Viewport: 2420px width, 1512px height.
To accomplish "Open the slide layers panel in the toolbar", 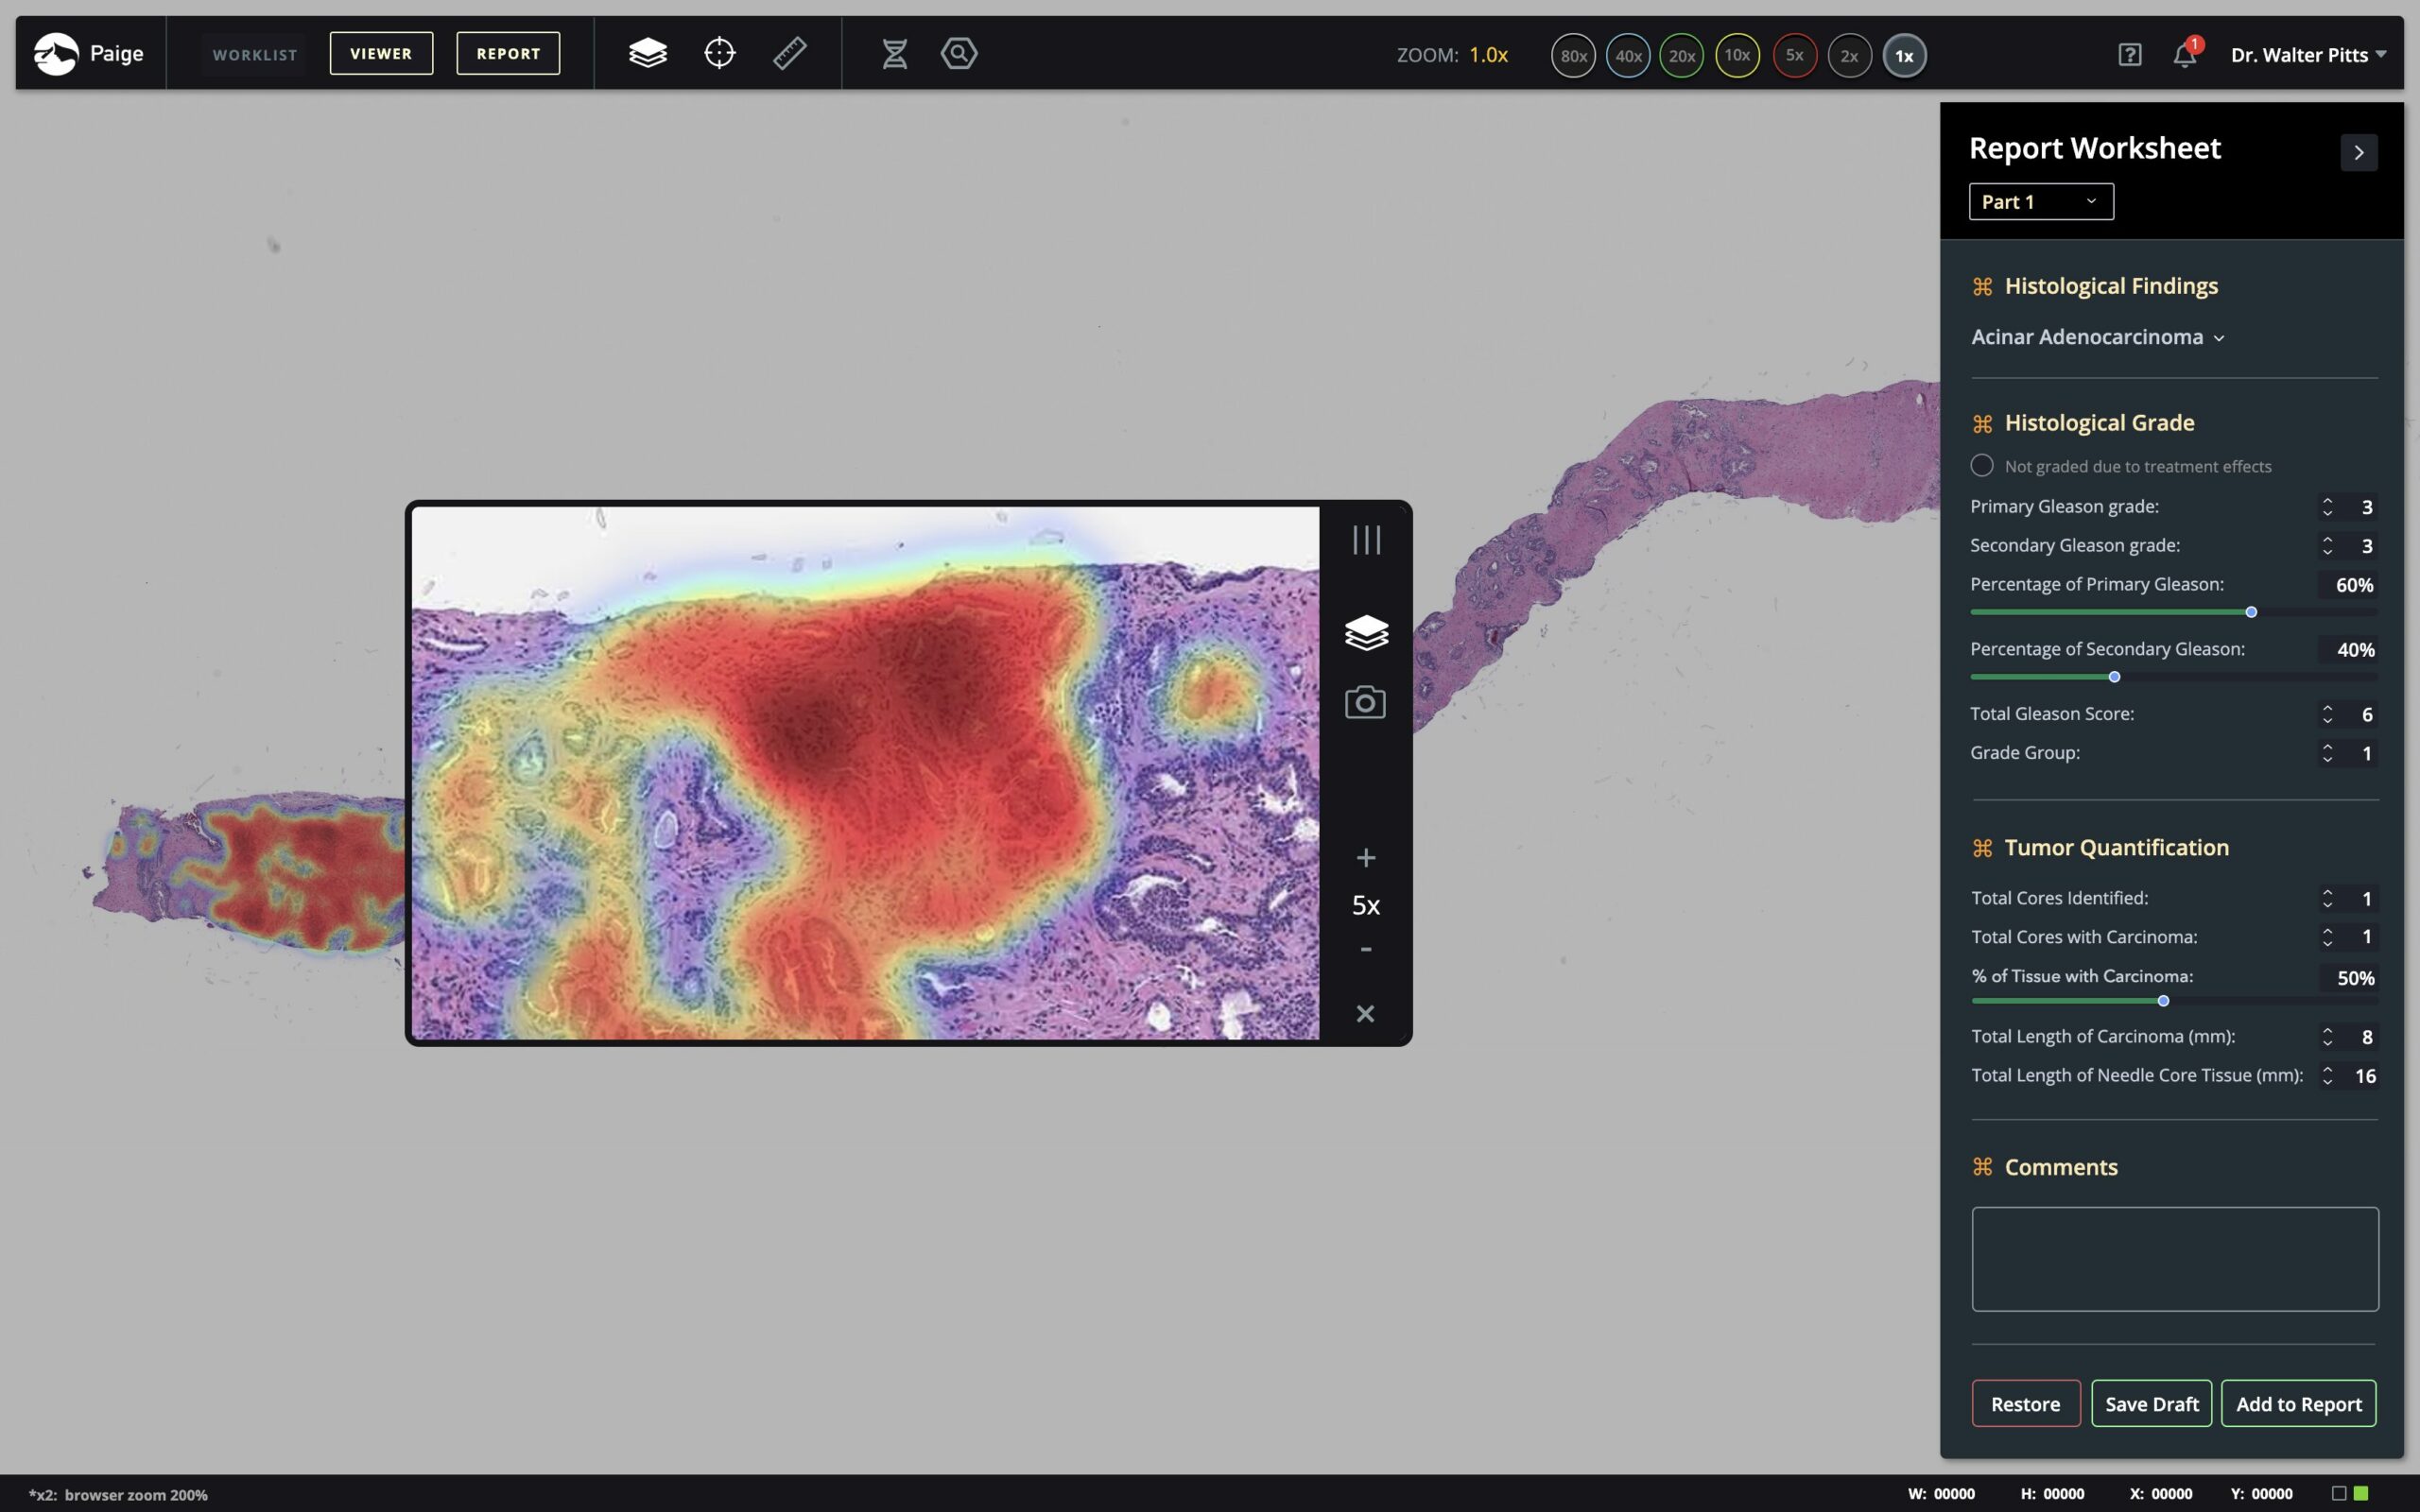I will point(648,53).
